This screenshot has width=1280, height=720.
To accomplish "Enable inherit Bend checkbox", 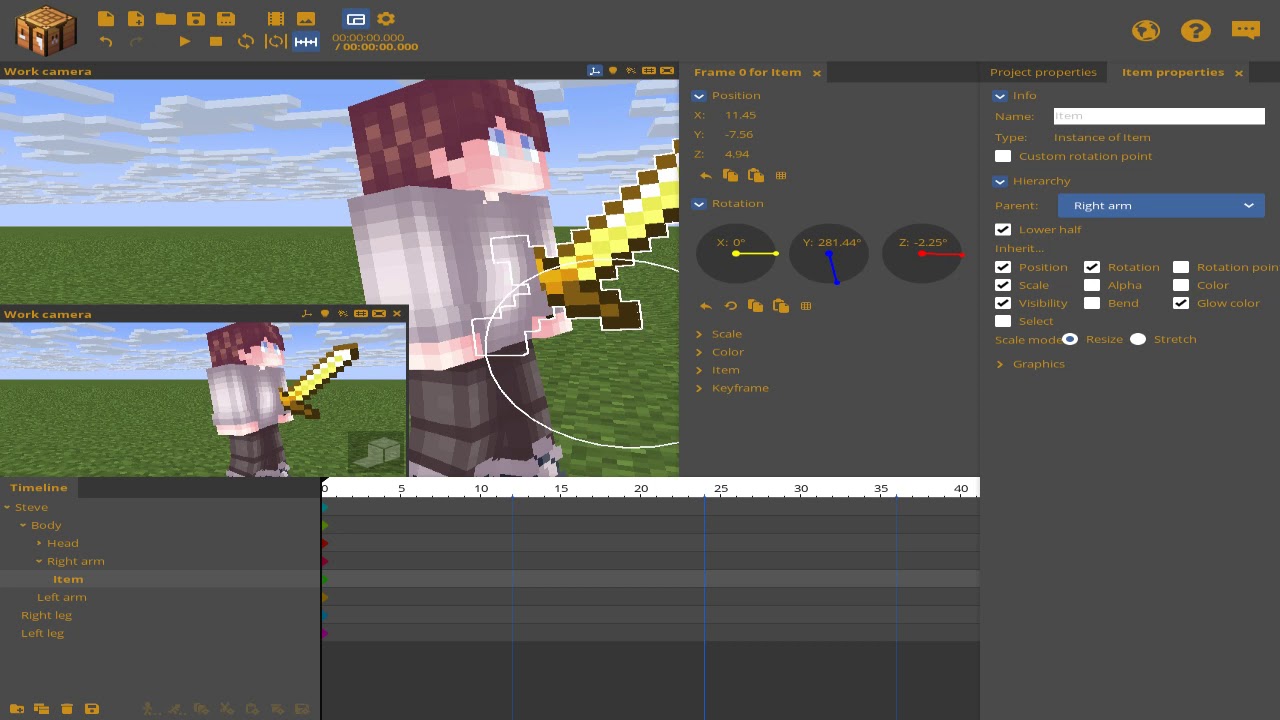I will pos(1092,303).
